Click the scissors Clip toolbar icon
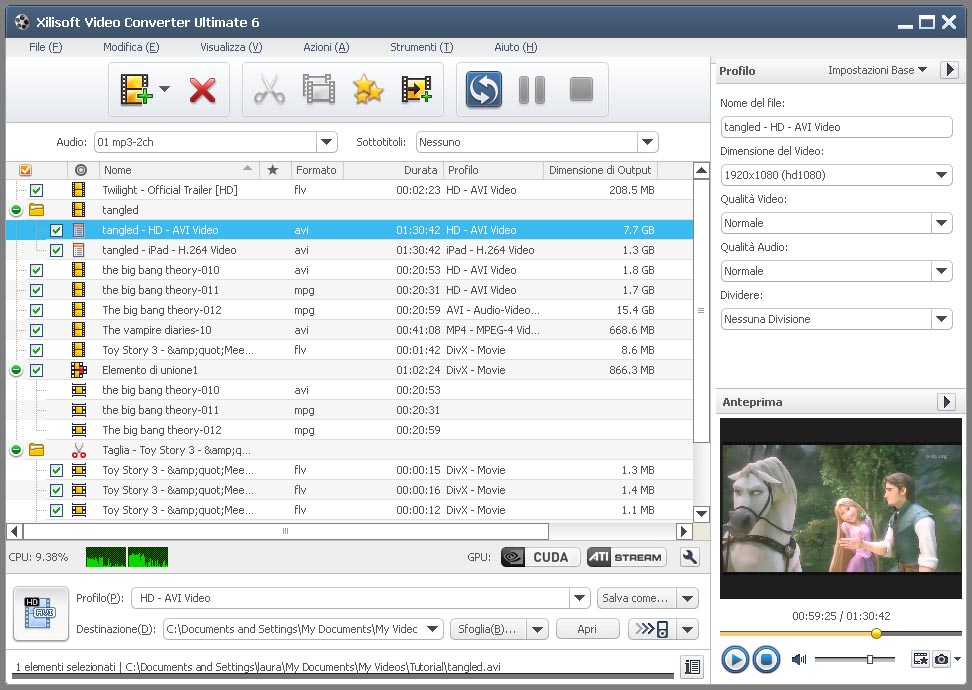Viewport: 972px width, 690px height. 269,89
